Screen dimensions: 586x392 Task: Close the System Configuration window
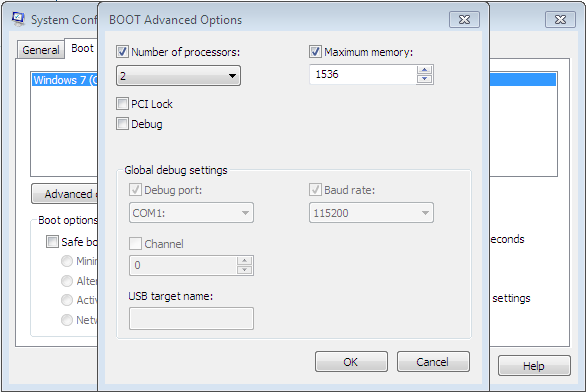tap(560, 19)
